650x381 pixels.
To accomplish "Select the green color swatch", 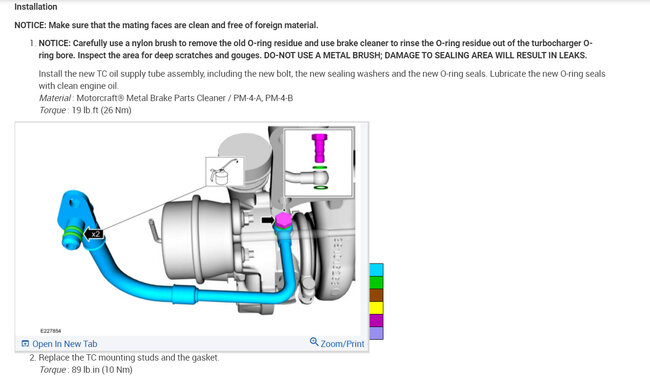I will point(376,283).
